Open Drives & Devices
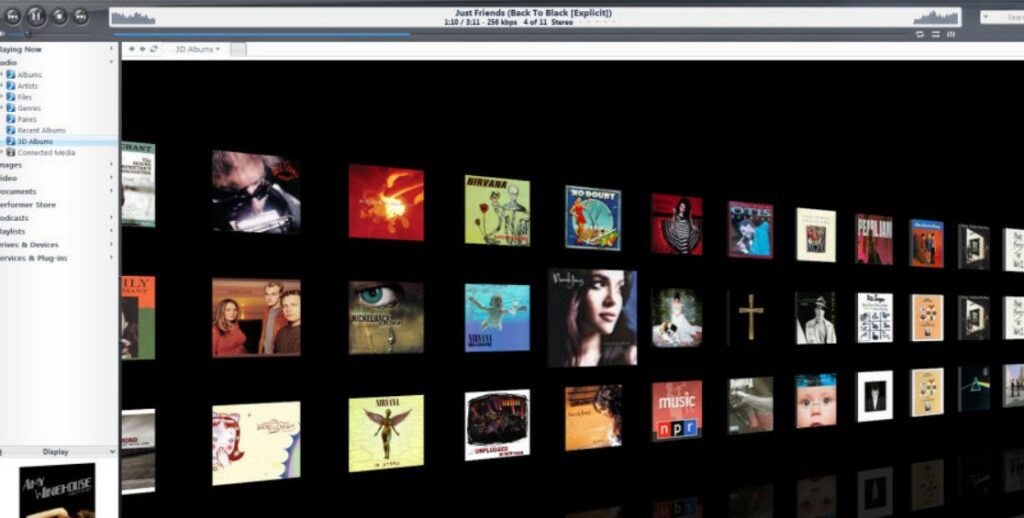The width and height of the screenshot is (1024, 518). (x=29, y=244)
